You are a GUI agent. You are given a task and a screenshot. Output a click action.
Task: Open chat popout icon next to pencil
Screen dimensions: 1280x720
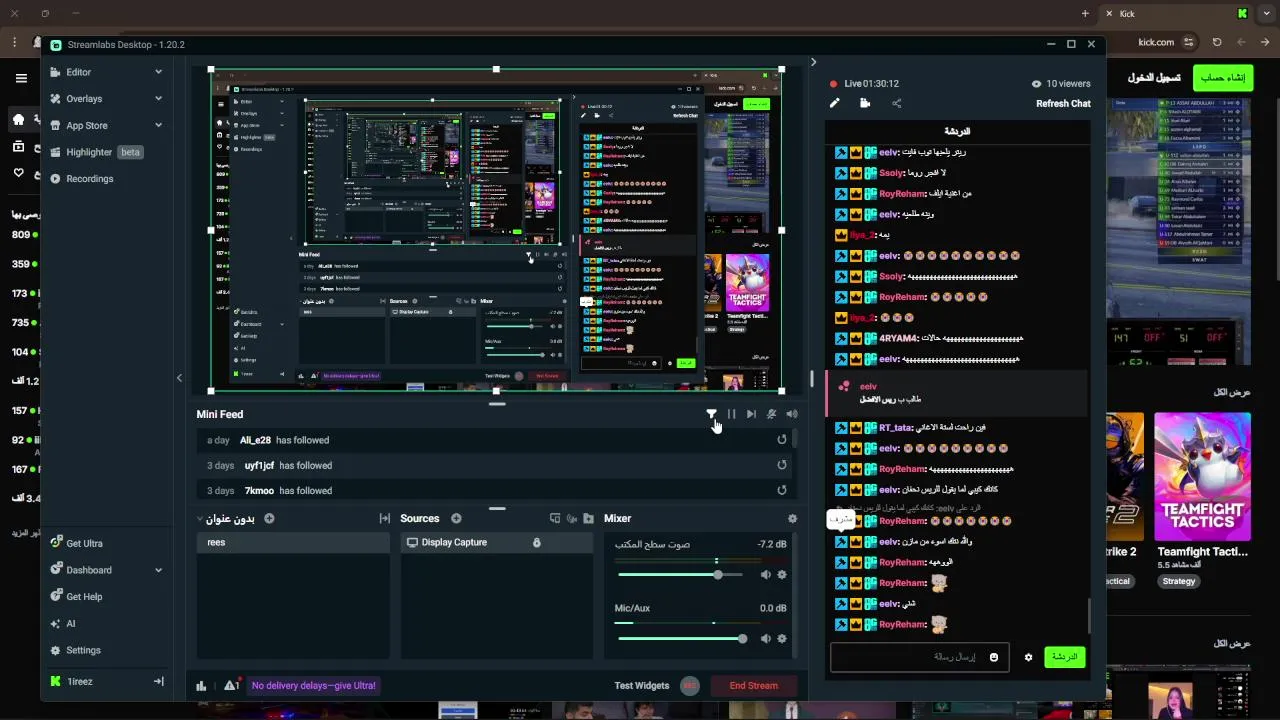point(865,103)
